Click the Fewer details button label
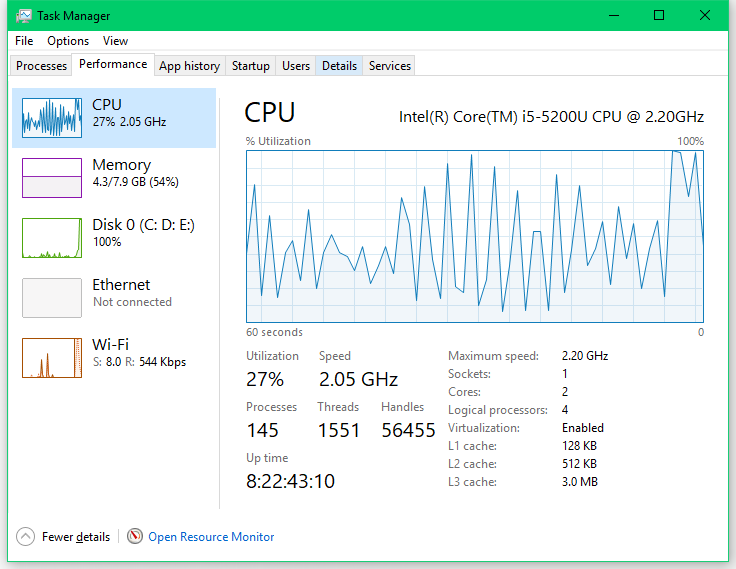 (x=76, y=537)
